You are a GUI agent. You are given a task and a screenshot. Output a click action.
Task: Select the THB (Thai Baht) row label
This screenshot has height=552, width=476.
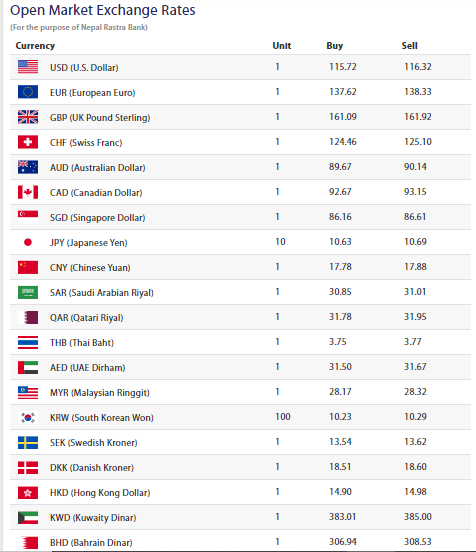point(82,343)
